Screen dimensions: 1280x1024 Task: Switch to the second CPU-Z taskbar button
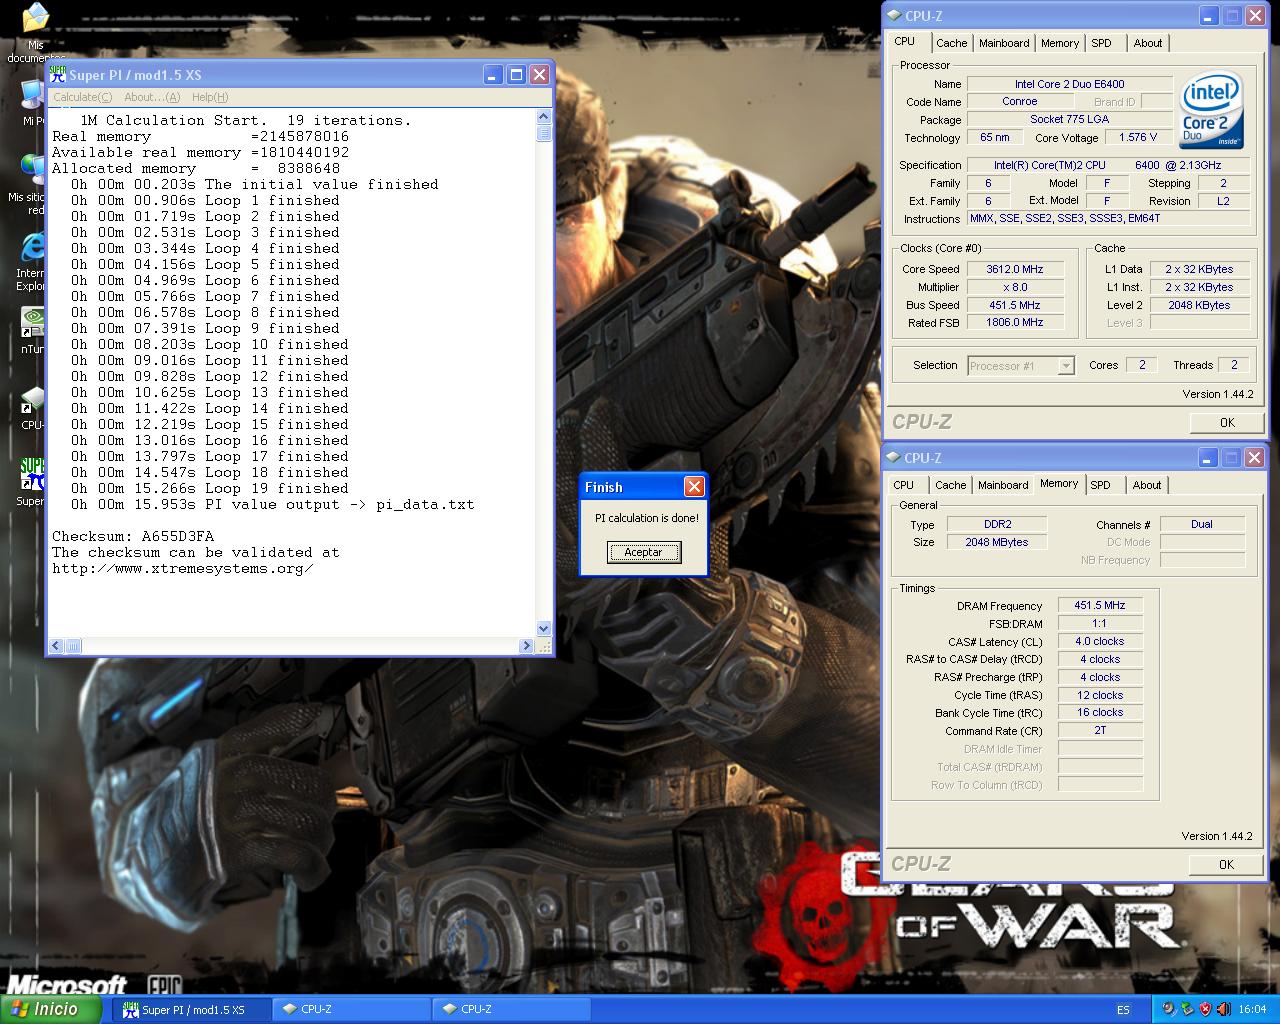click(x=511, y=1010)
